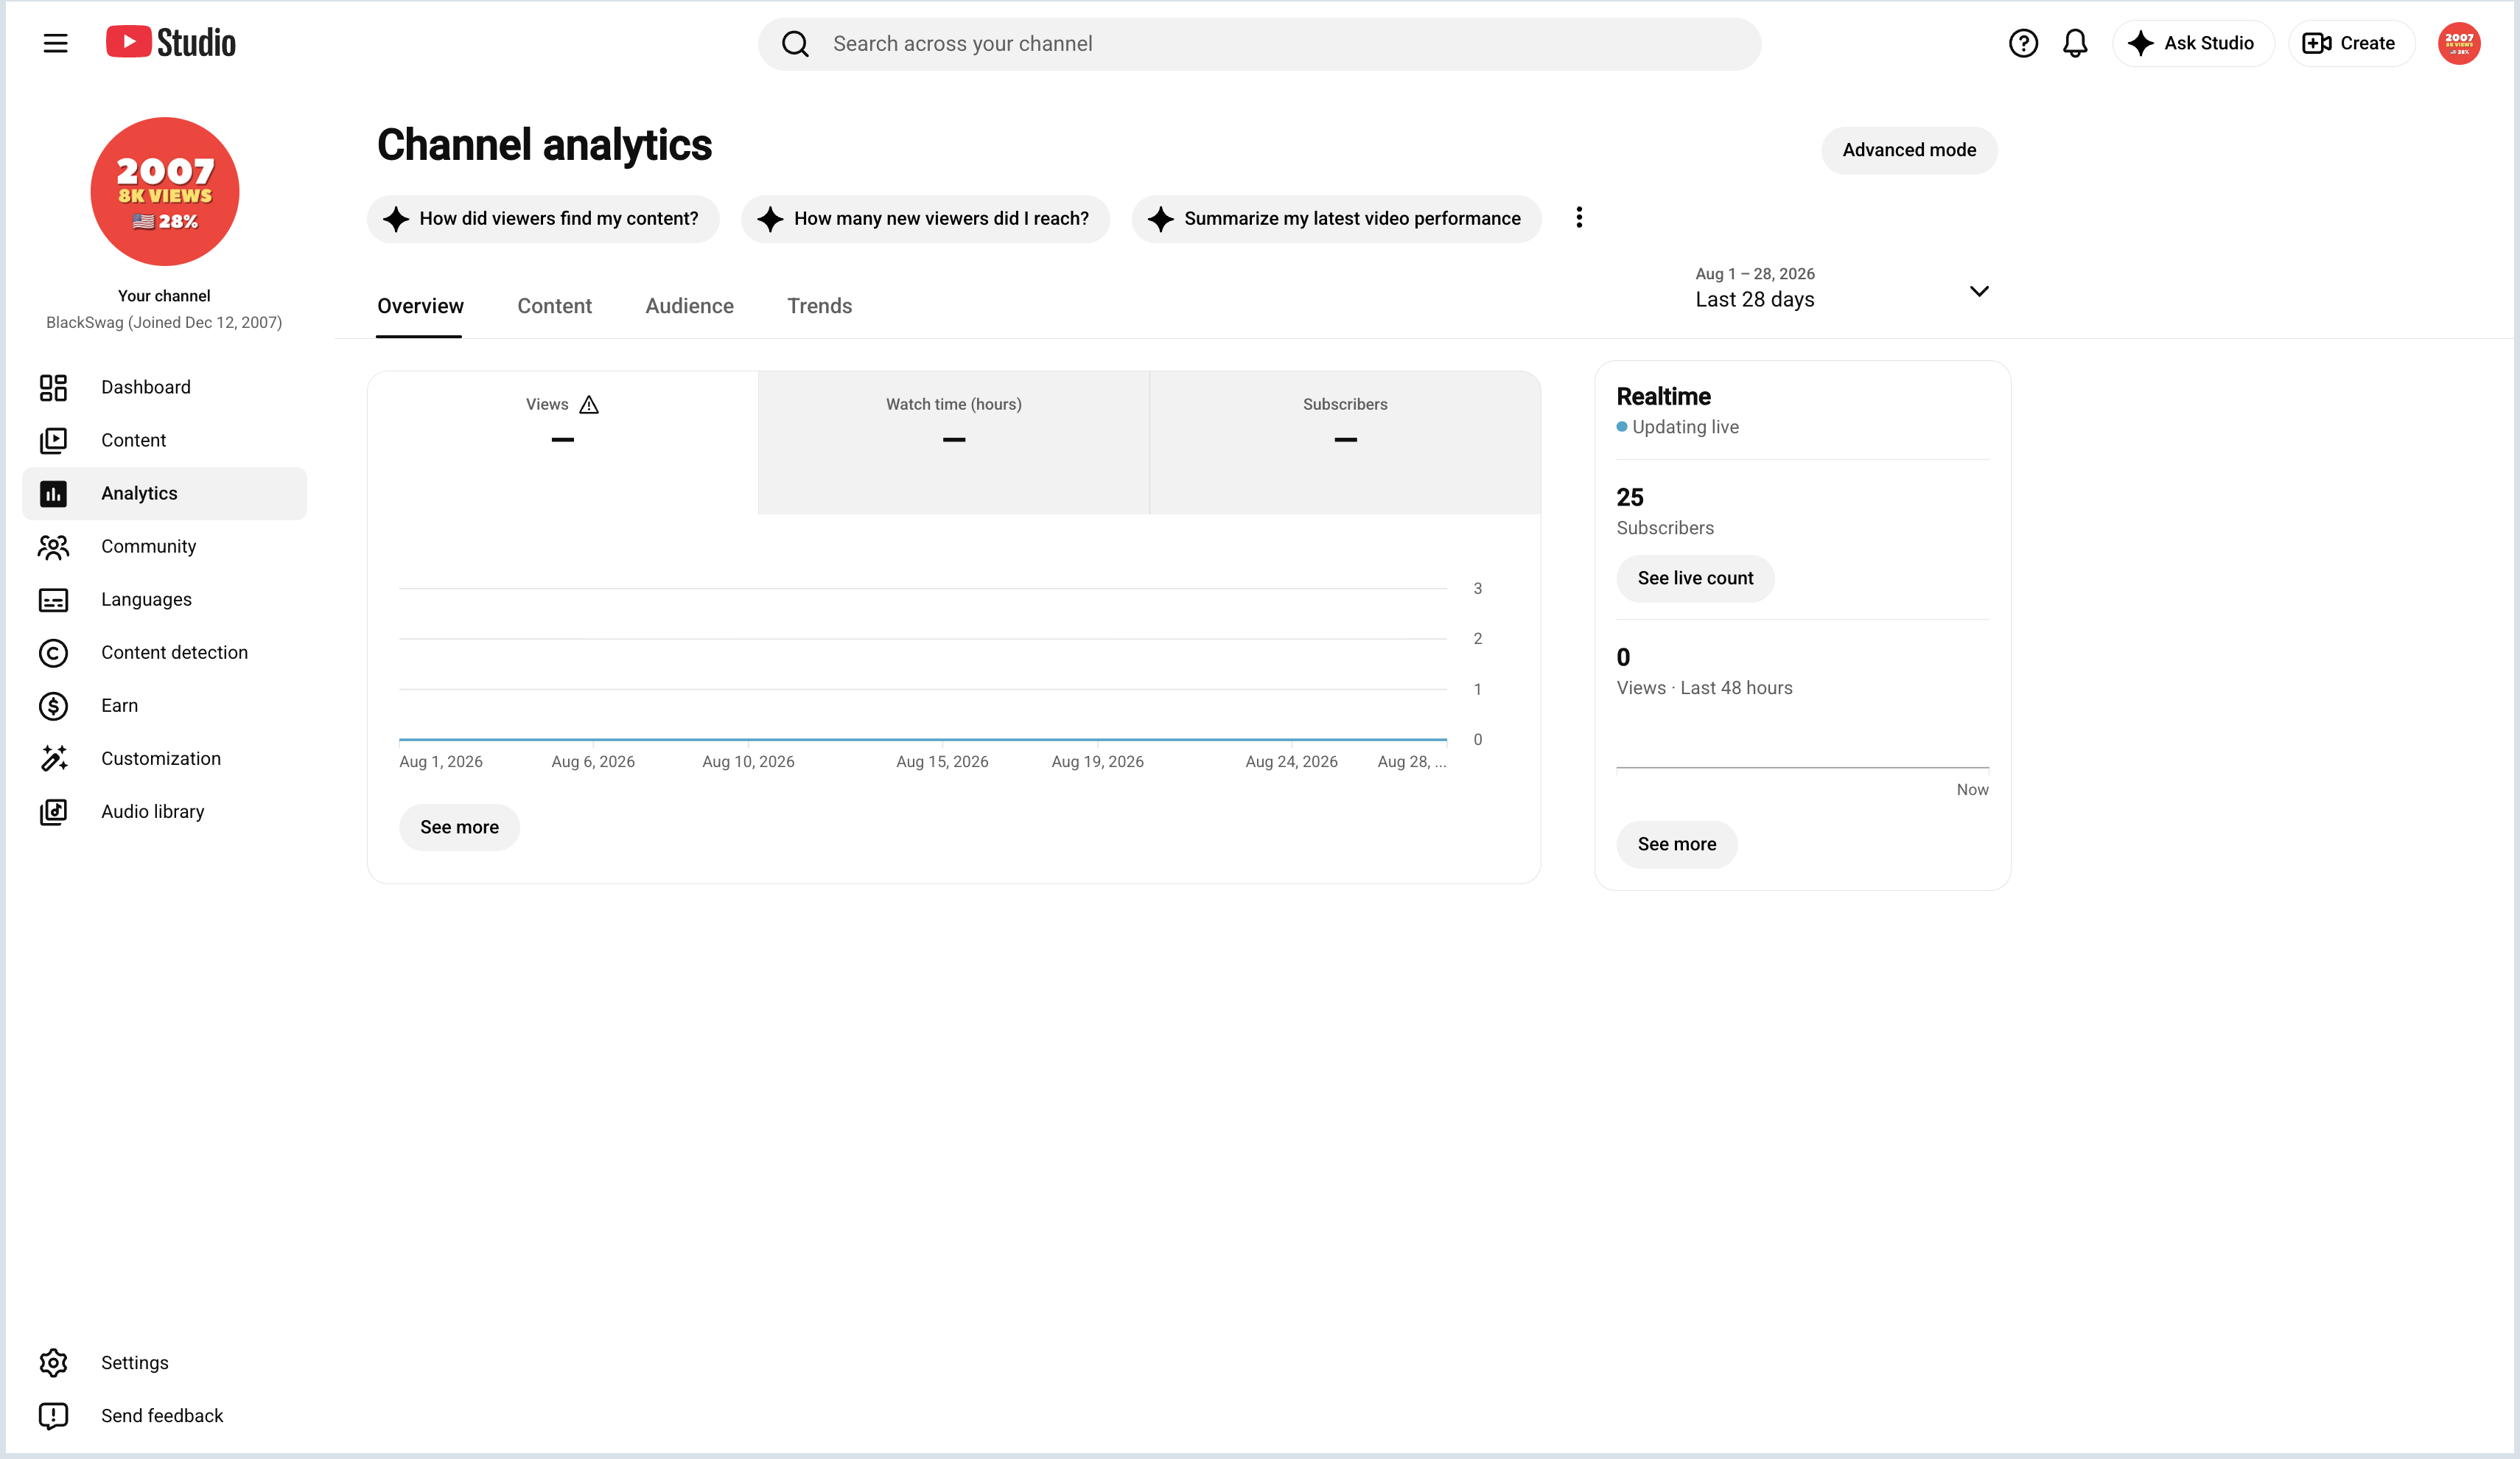Click 'Views · Last 48 hours' text

click(x=1704, y=689)
